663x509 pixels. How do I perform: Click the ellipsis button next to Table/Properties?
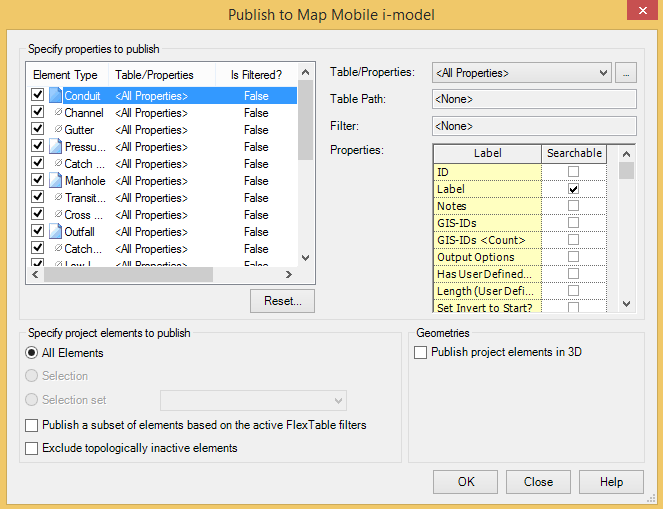[x=626, y=73]
